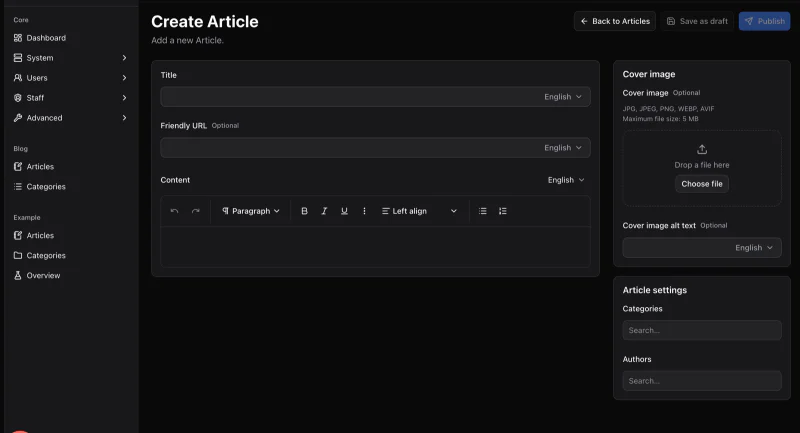Click the Users people icon
The image size is (800, 433).
[18, 78]
